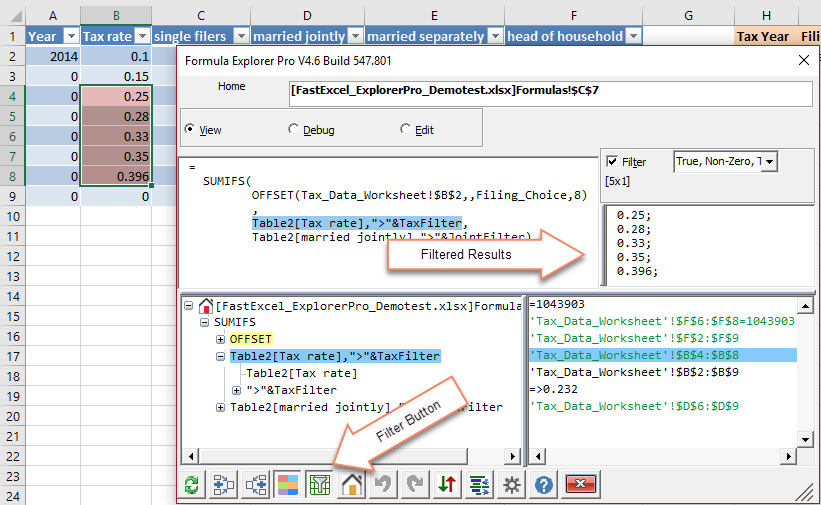Click the Home label
Screen dimensions: 821x505
[x=231, y=86]
